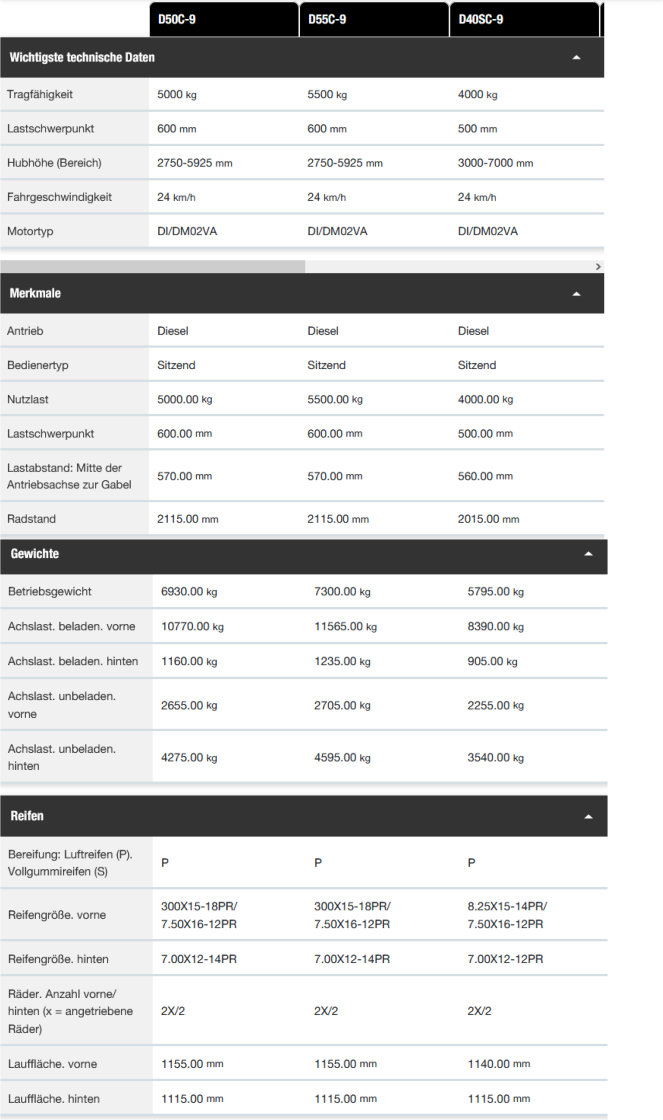
Task: Click the Gewichte section header
Action: [304, 554]
